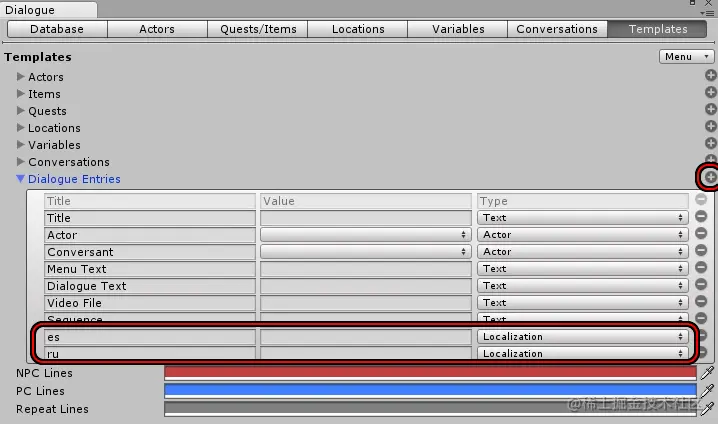Edit the Menu Text field name box
The height and width of the screenshot is (427, 718).
[x=150, y=269]
